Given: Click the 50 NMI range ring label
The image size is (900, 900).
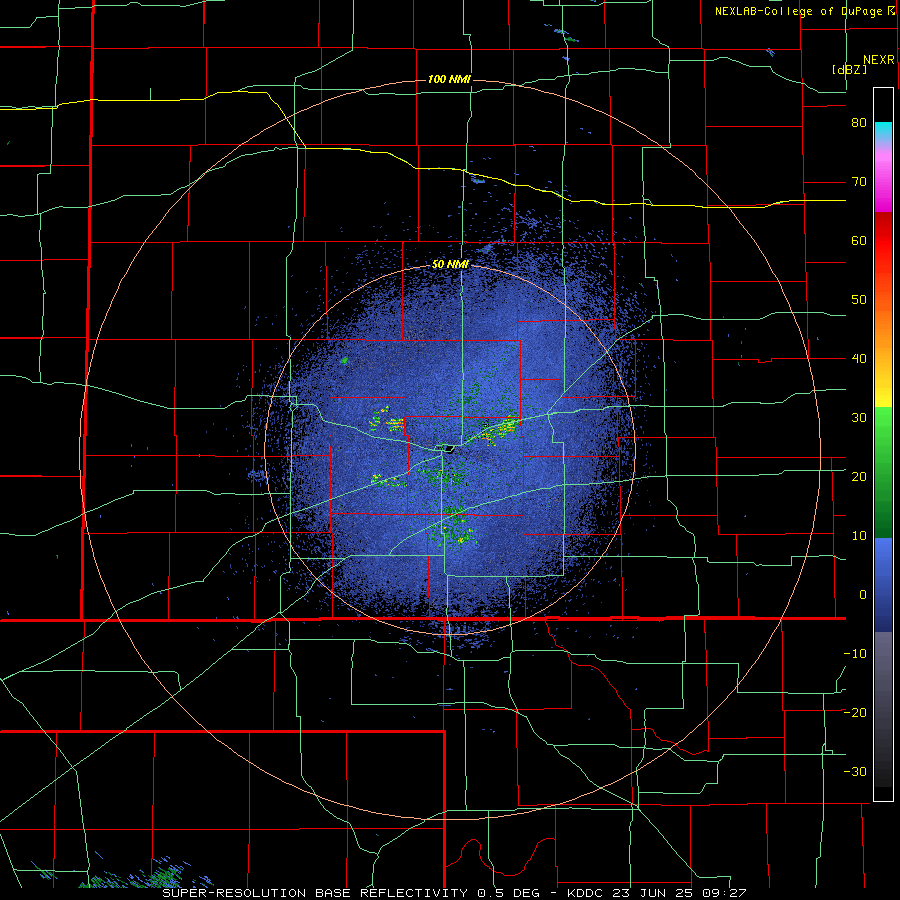Looking at the screenshot, I should 451,265.
